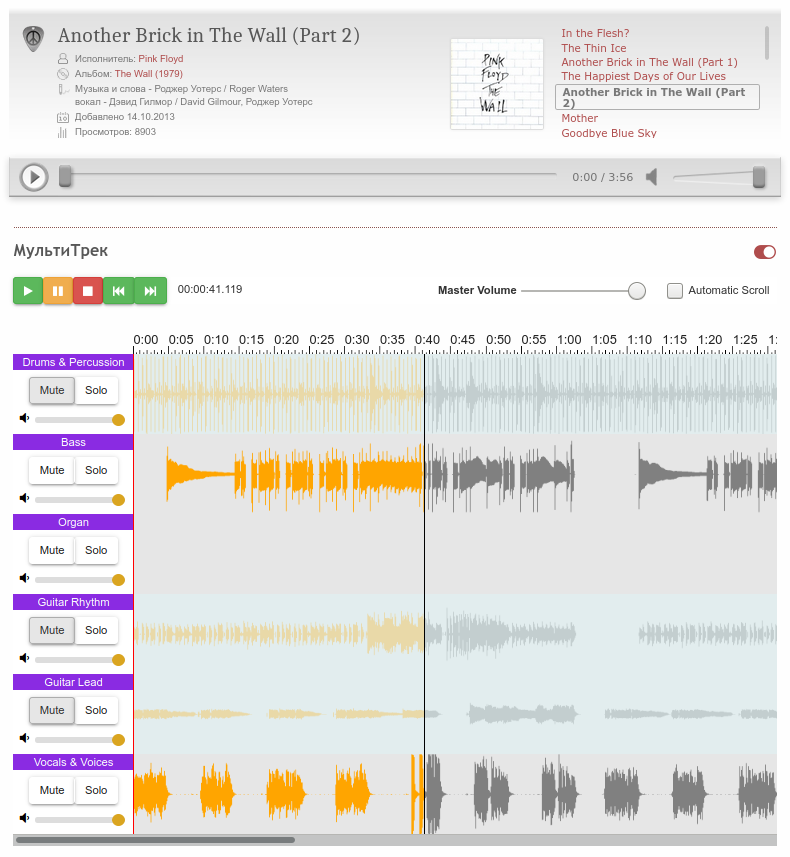Click the Guitar Lead volume speaker icon

click(x=24, y=738)
